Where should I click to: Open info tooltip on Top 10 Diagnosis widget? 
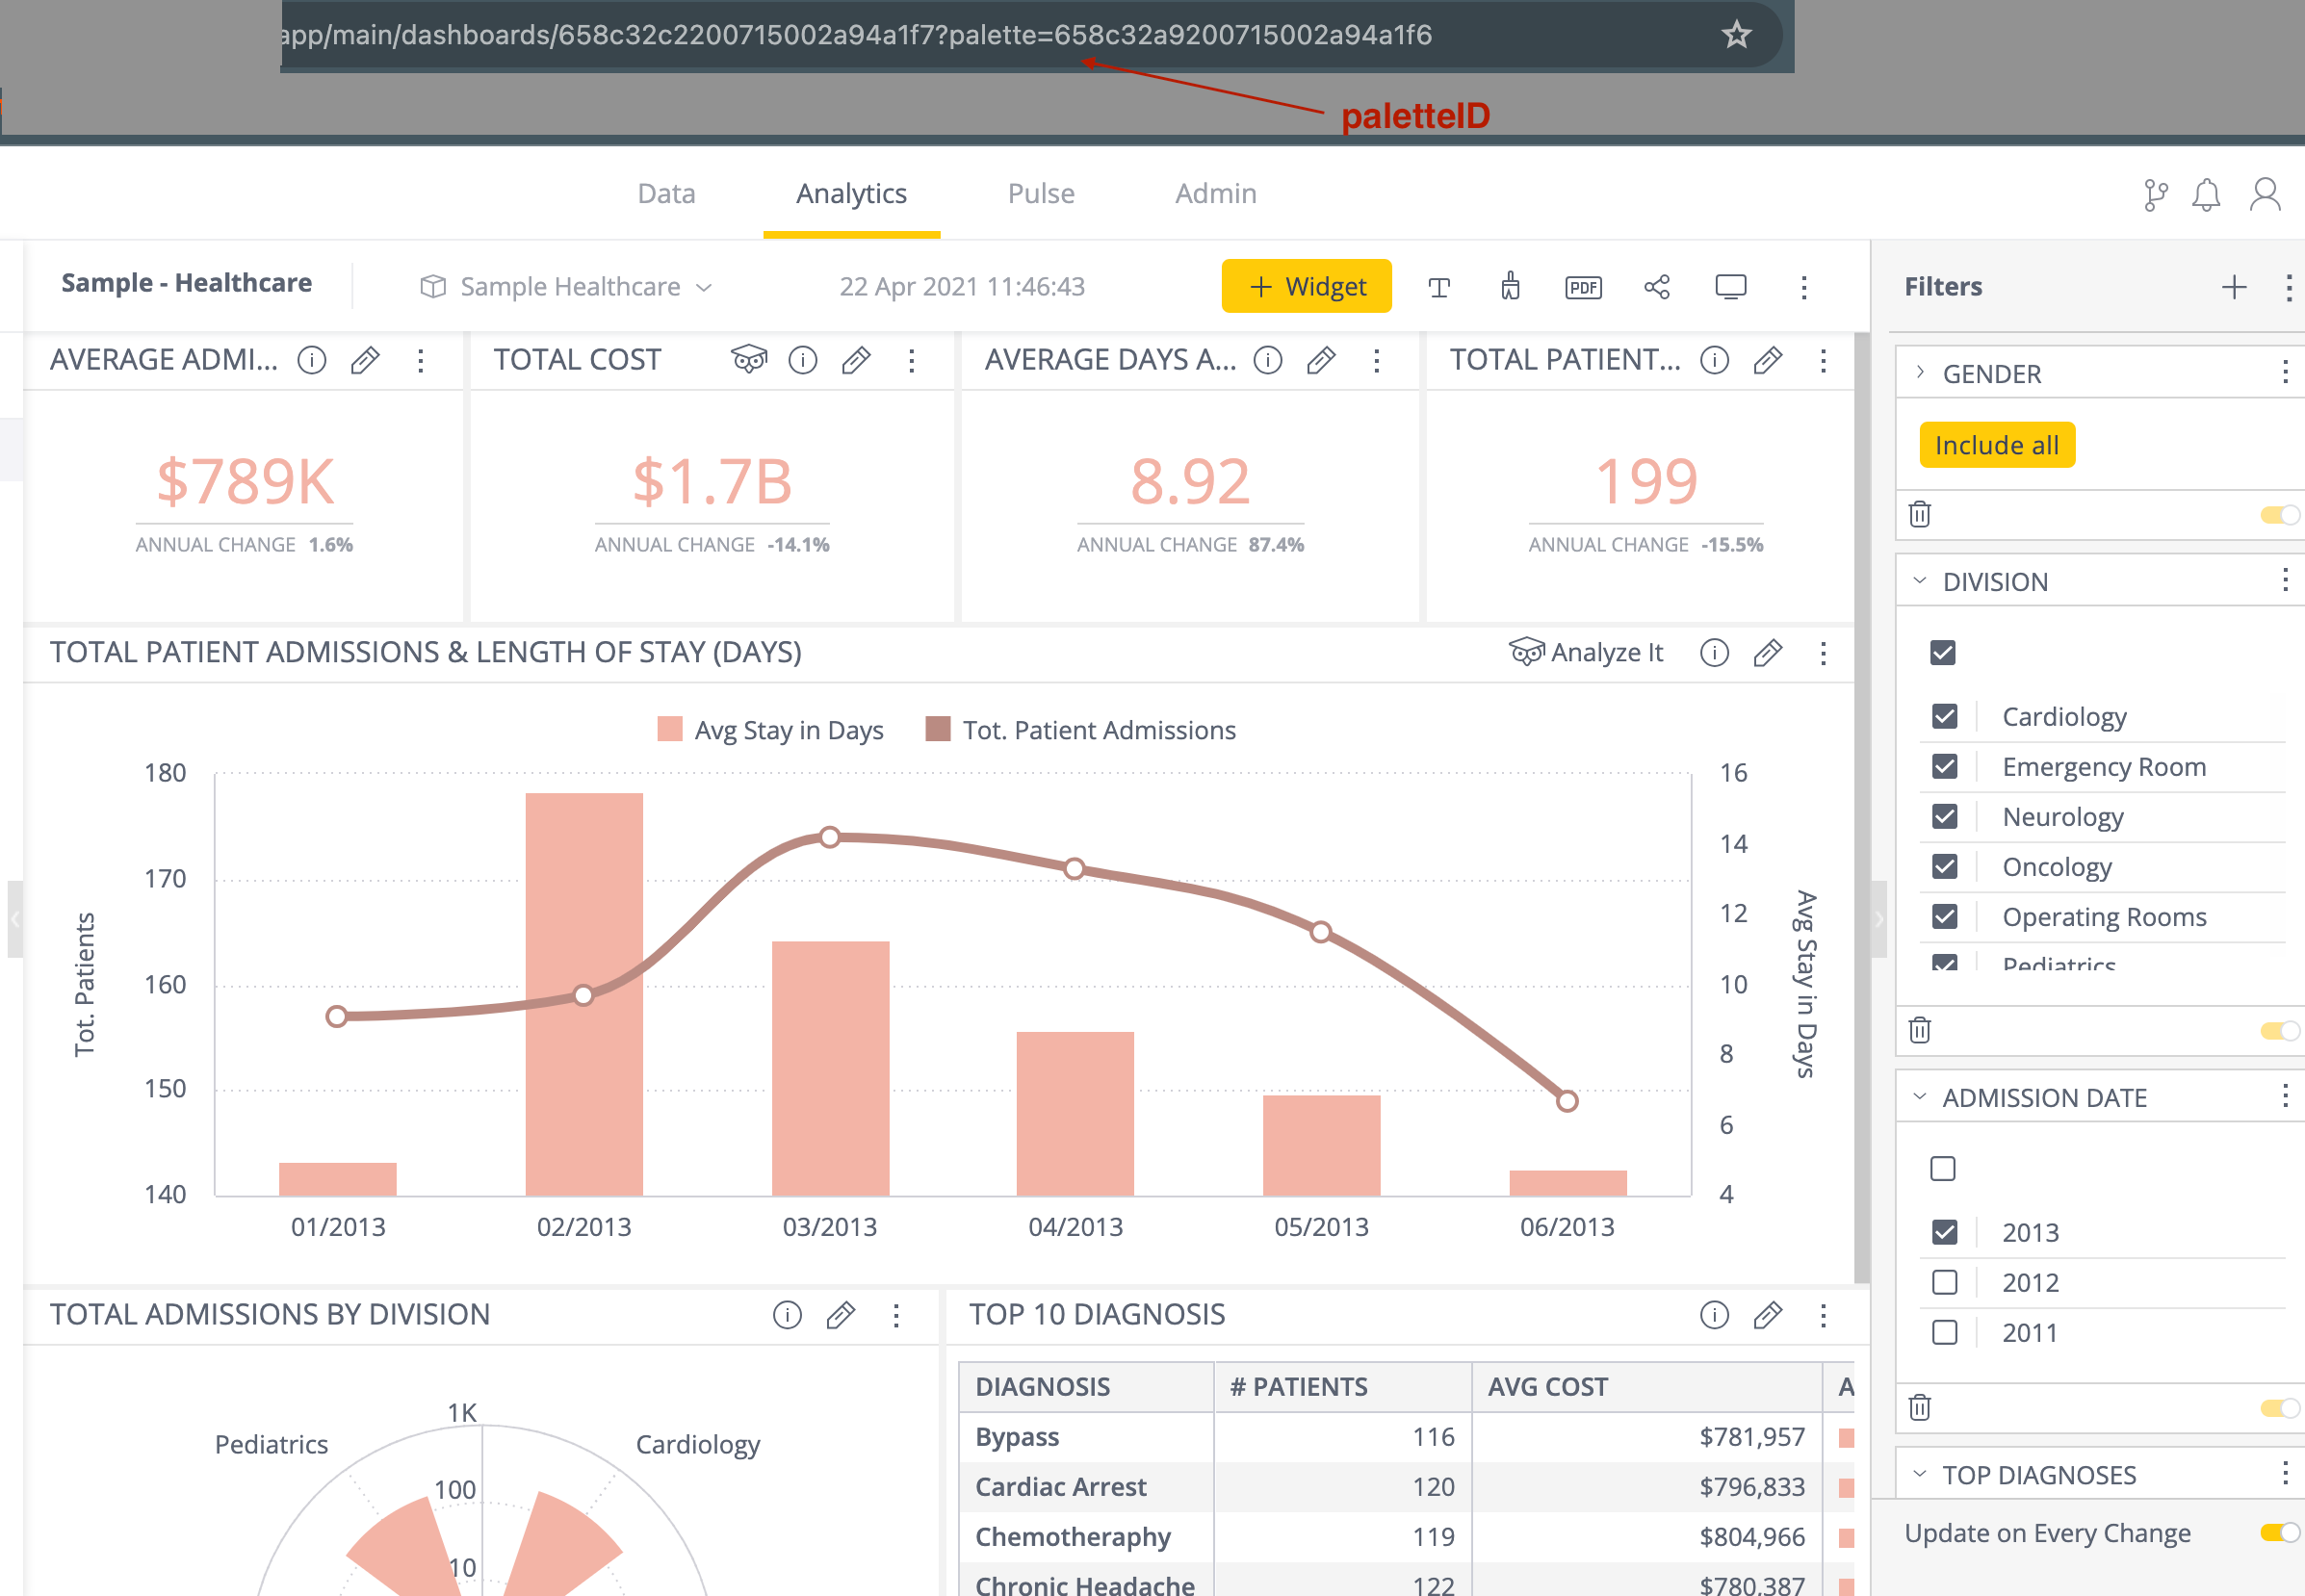point(1714,1316)
